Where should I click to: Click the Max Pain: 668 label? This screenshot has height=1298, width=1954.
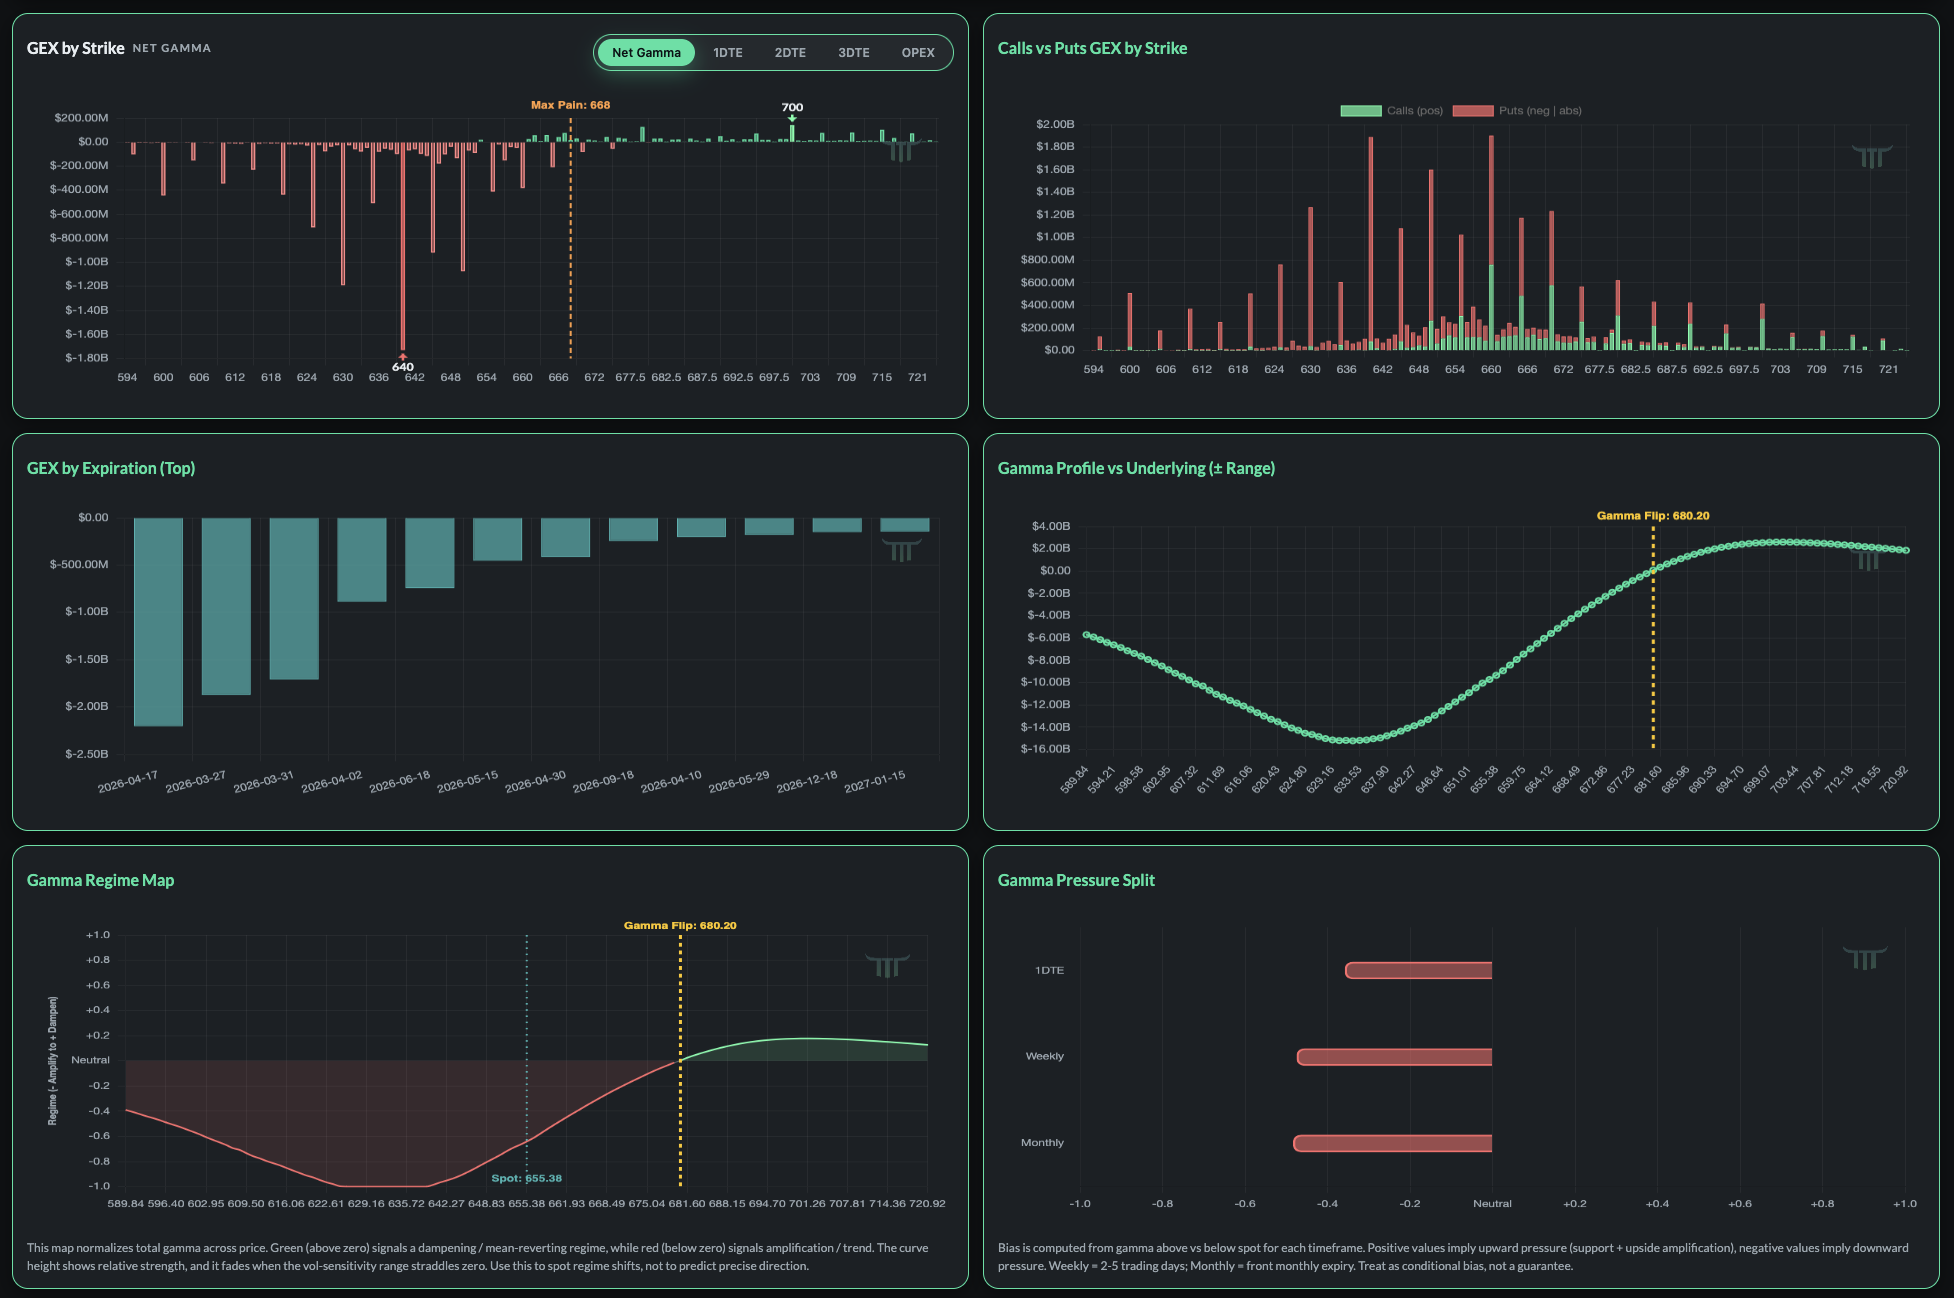[570, 105]
